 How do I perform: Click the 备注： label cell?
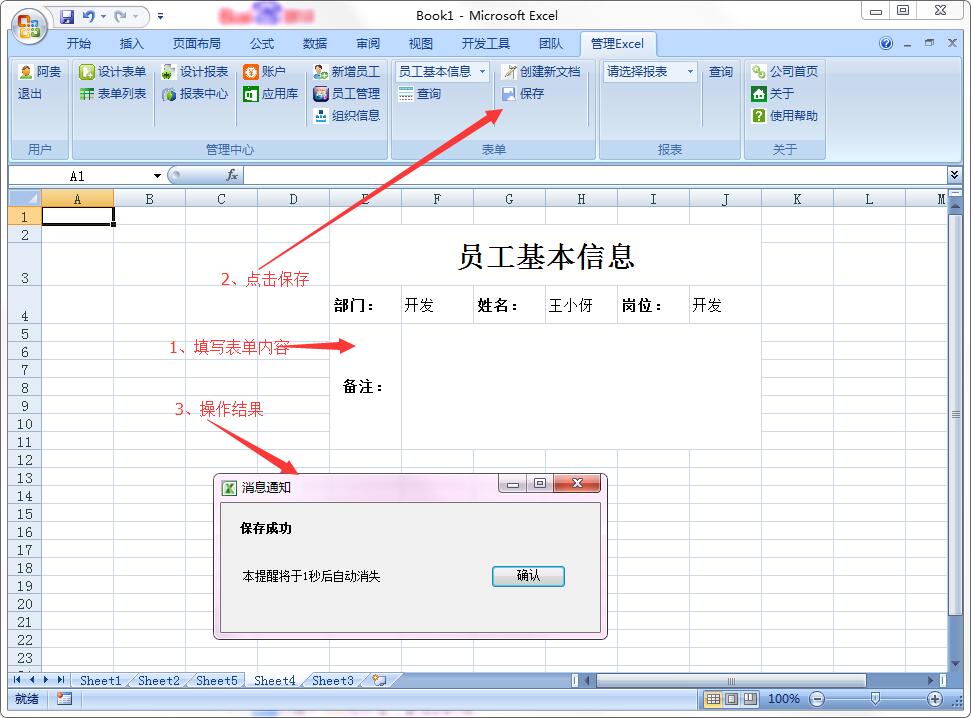point(365,388)
